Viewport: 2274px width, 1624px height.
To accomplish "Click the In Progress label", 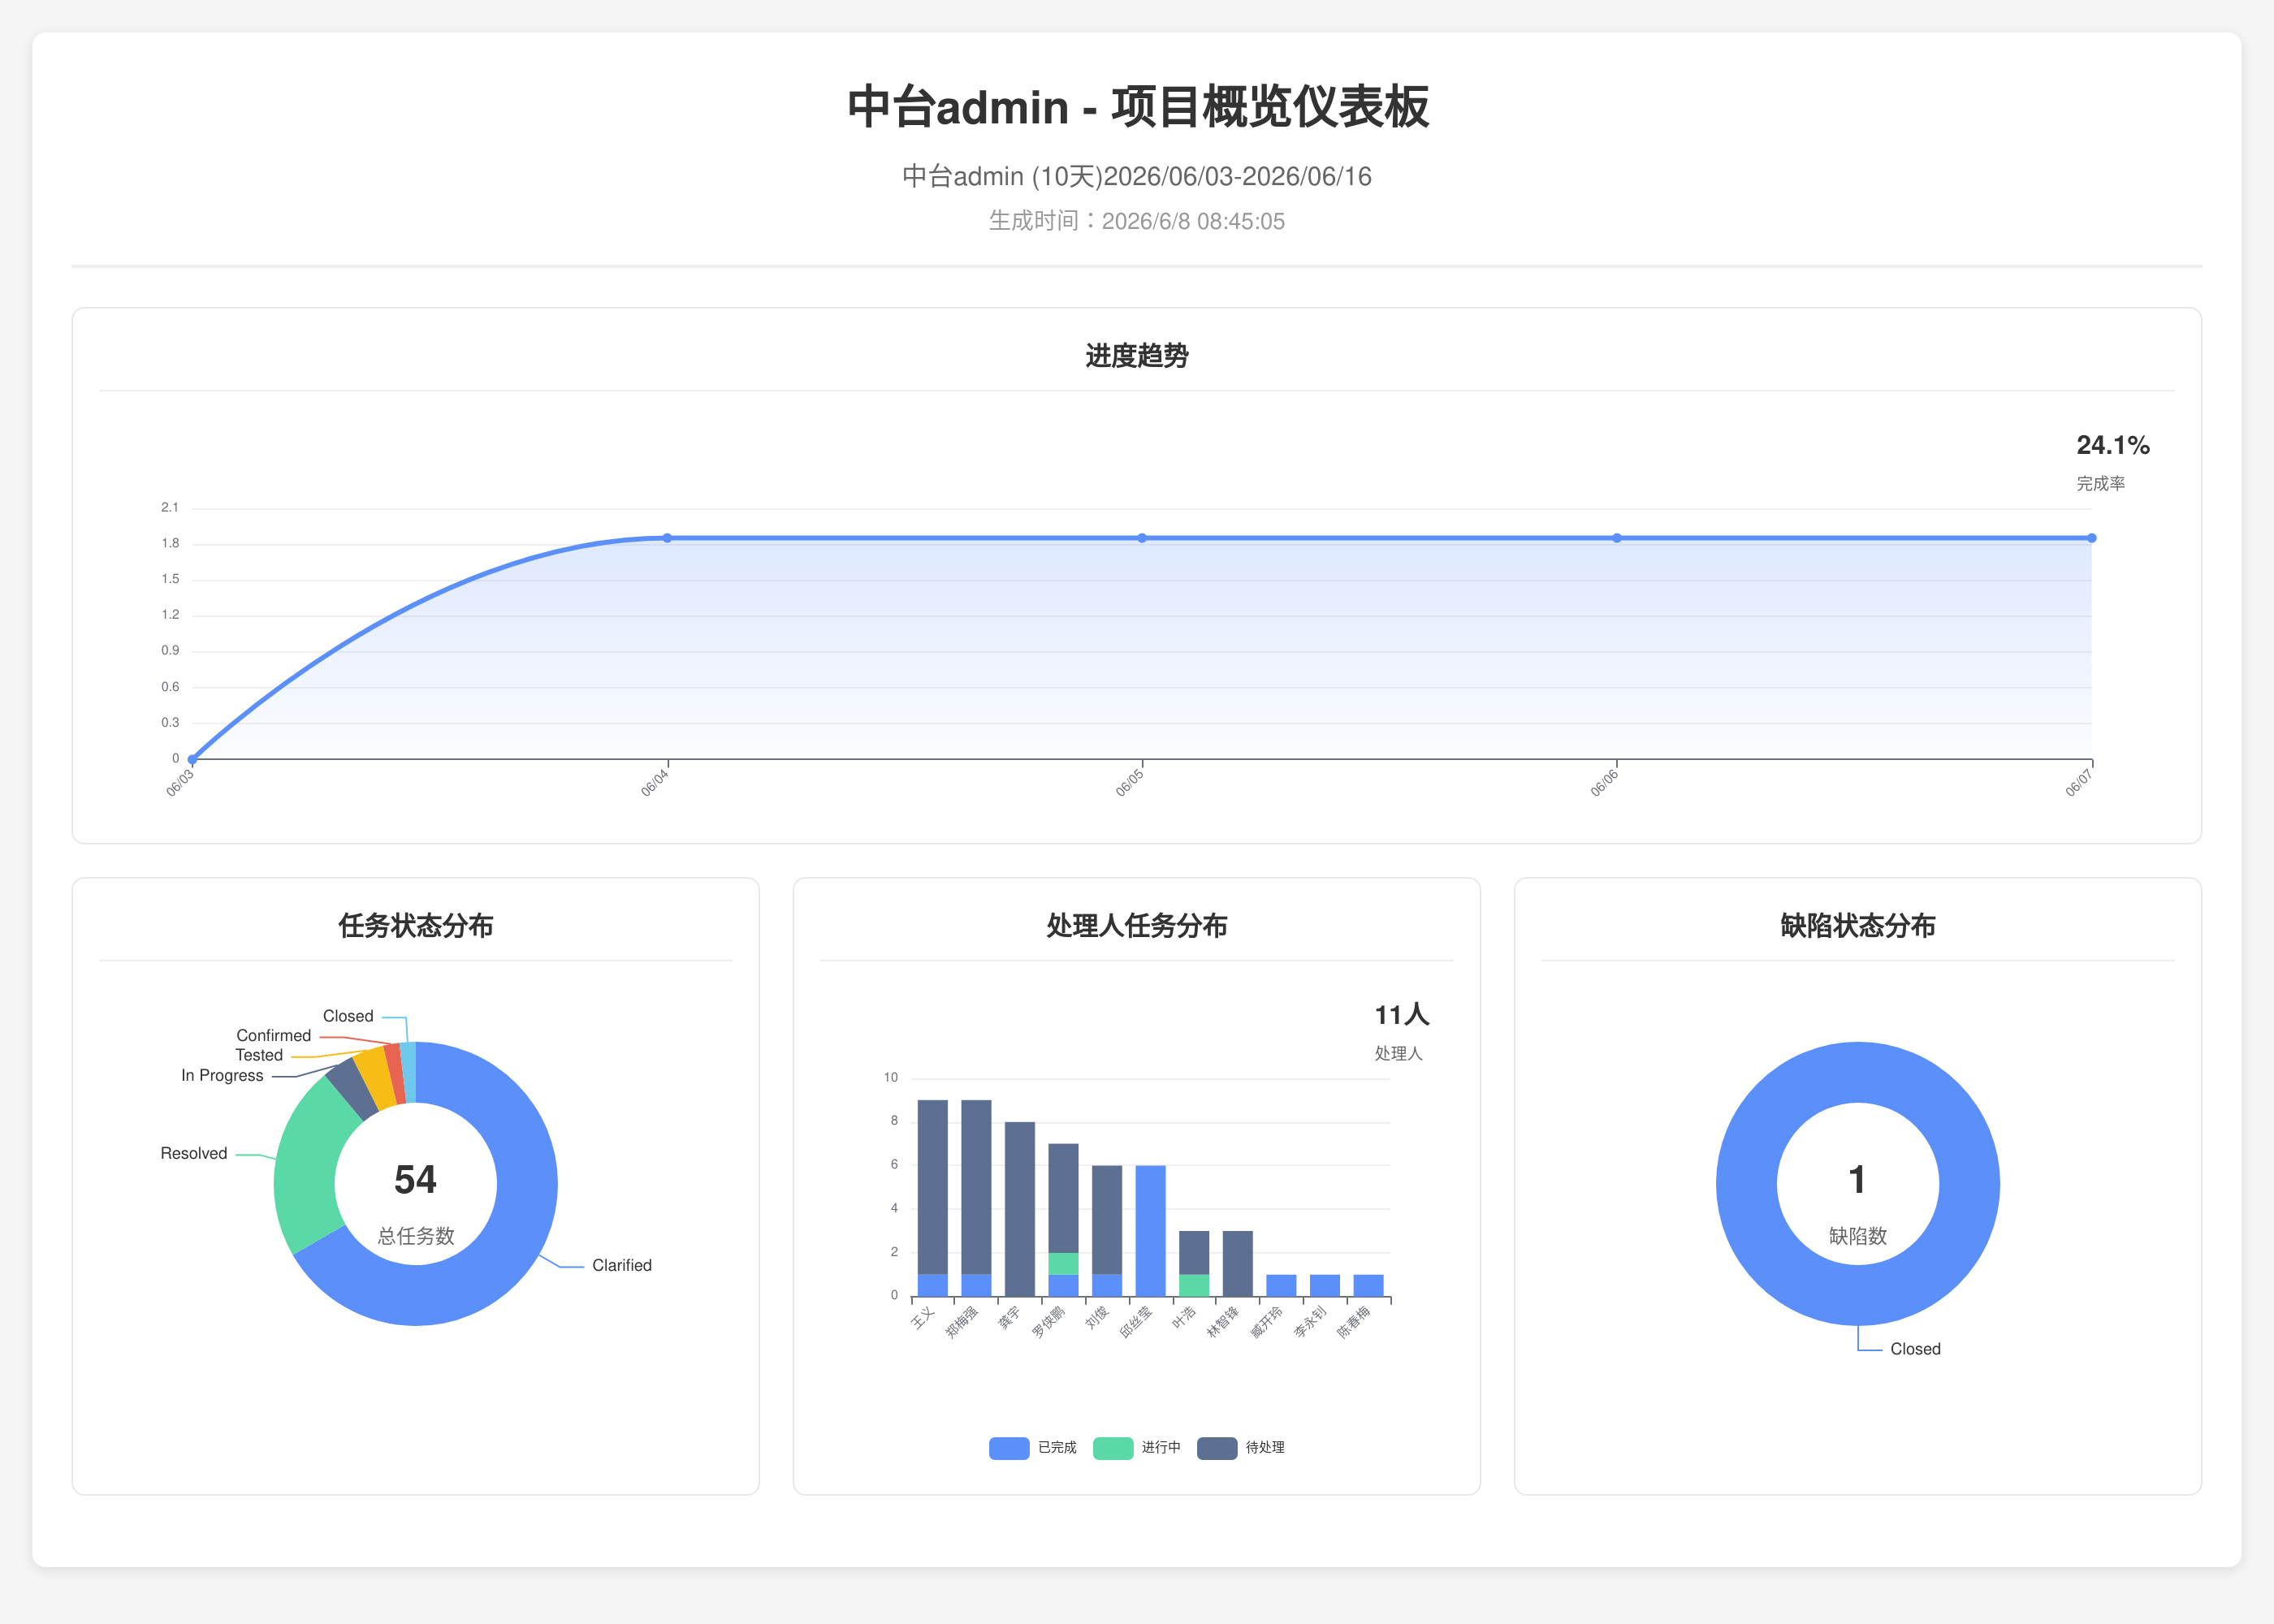I will pyautogui.click(x=222, y=1076).
